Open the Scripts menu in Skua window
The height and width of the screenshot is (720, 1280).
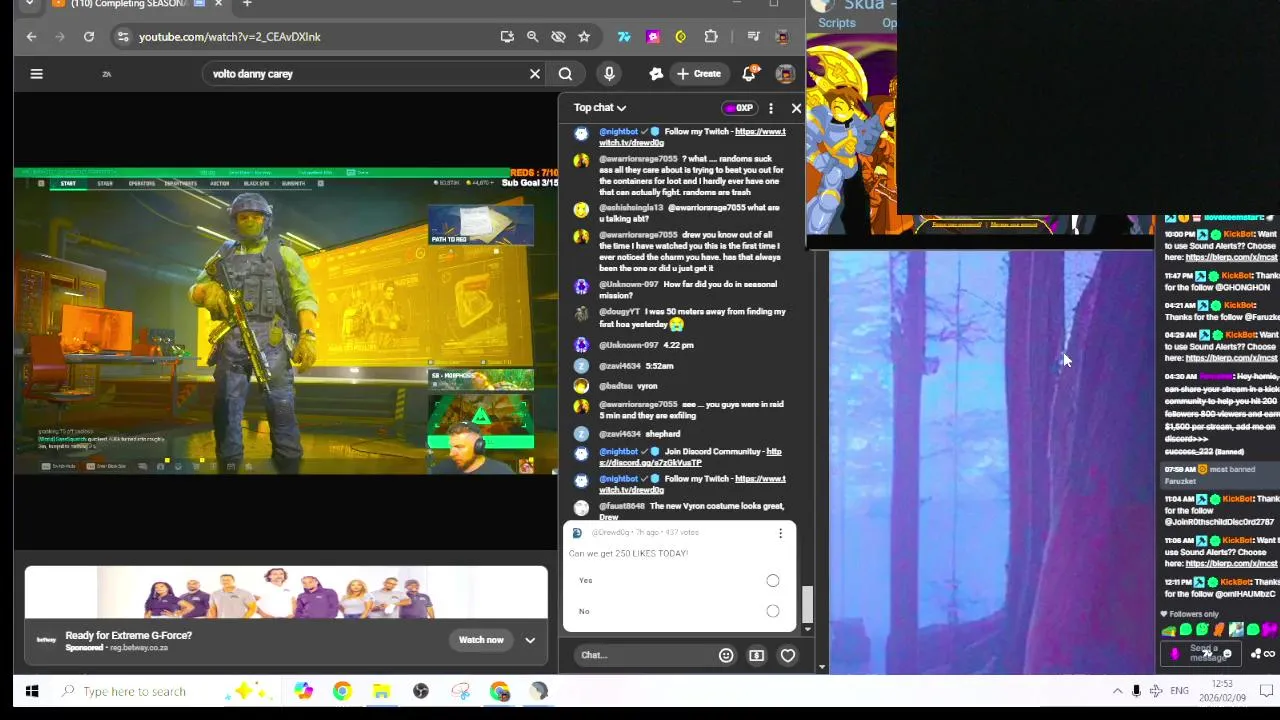tap(837, 23)
